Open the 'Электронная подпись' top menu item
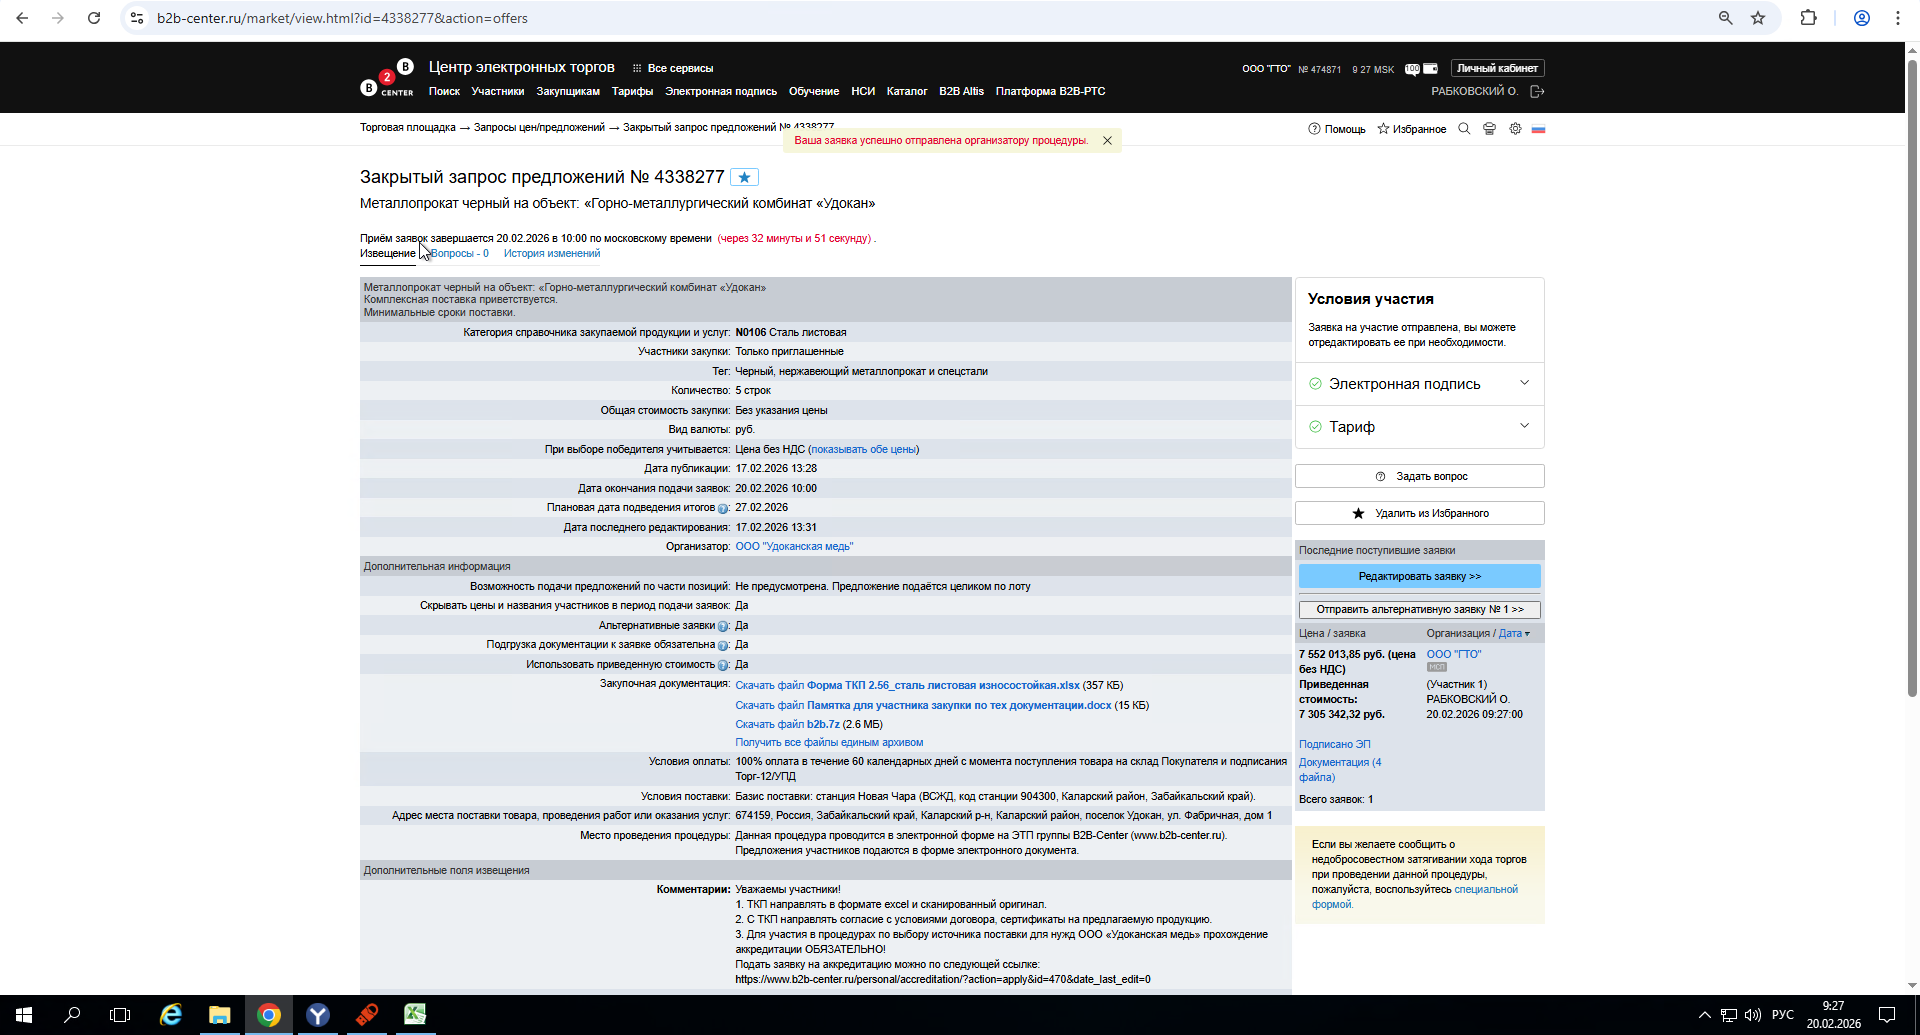Viewport: 1920px width, 1035px height. (x=721, y=92)
